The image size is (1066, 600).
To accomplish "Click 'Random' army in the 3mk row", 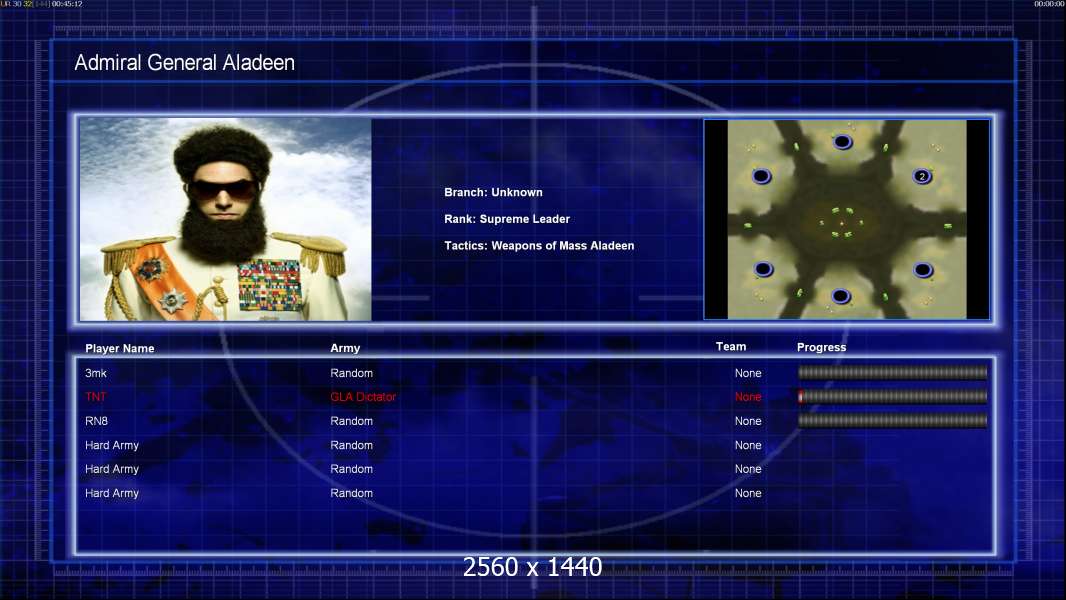I will tap(351, 373).
